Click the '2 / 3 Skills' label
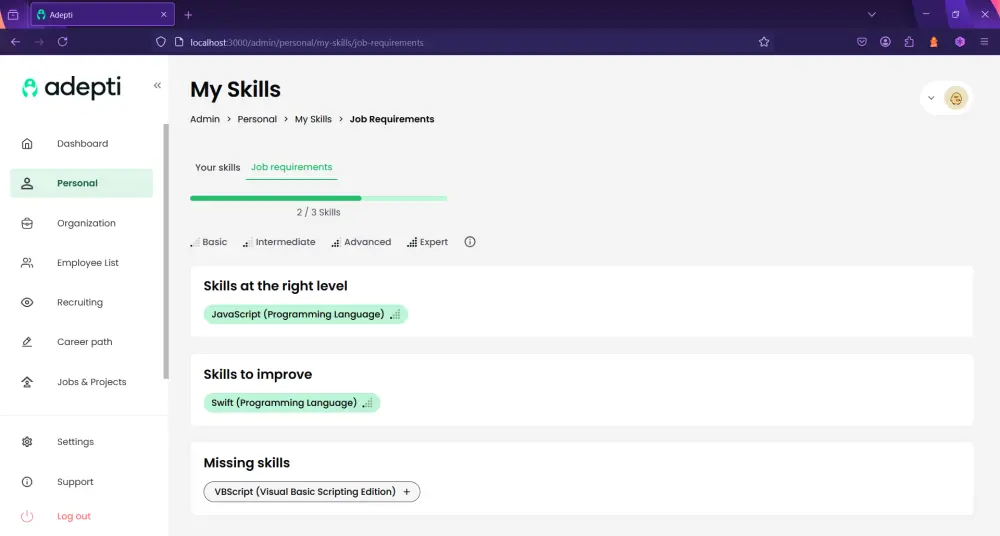Viewport: 1000px width, 536px height. [318, 212]
